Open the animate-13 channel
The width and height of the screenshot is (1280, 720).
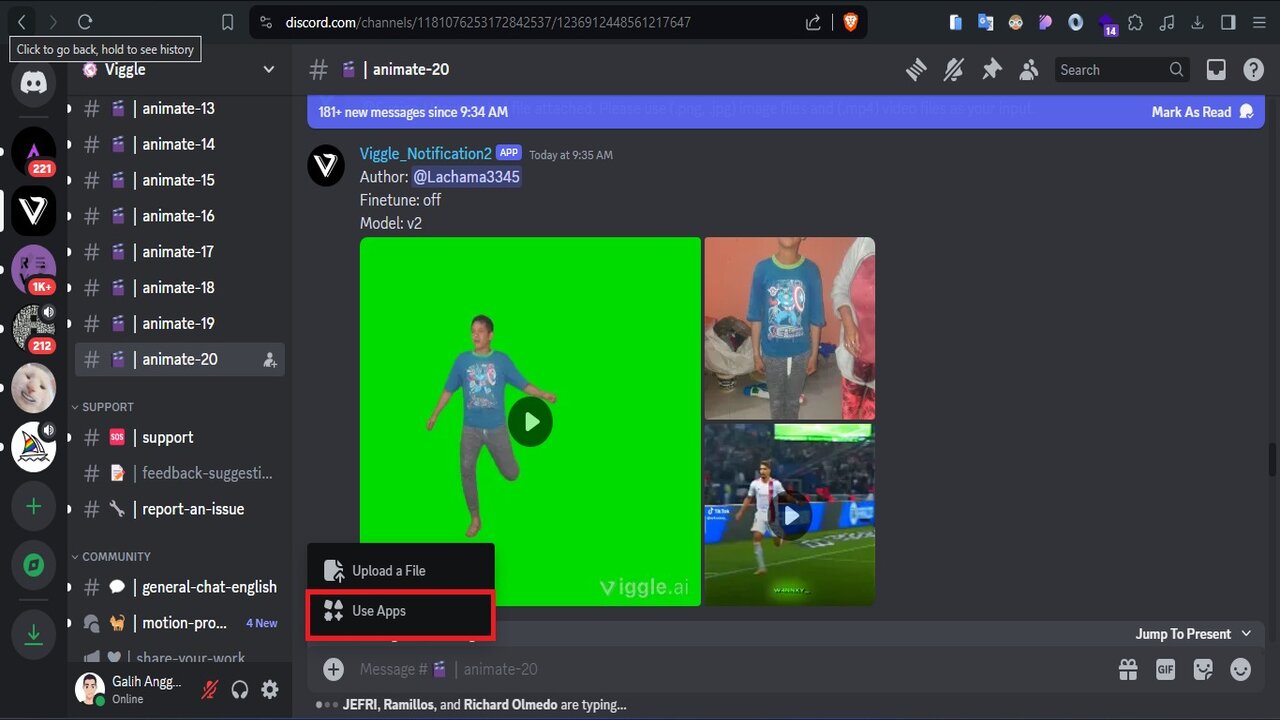[180, 108]
